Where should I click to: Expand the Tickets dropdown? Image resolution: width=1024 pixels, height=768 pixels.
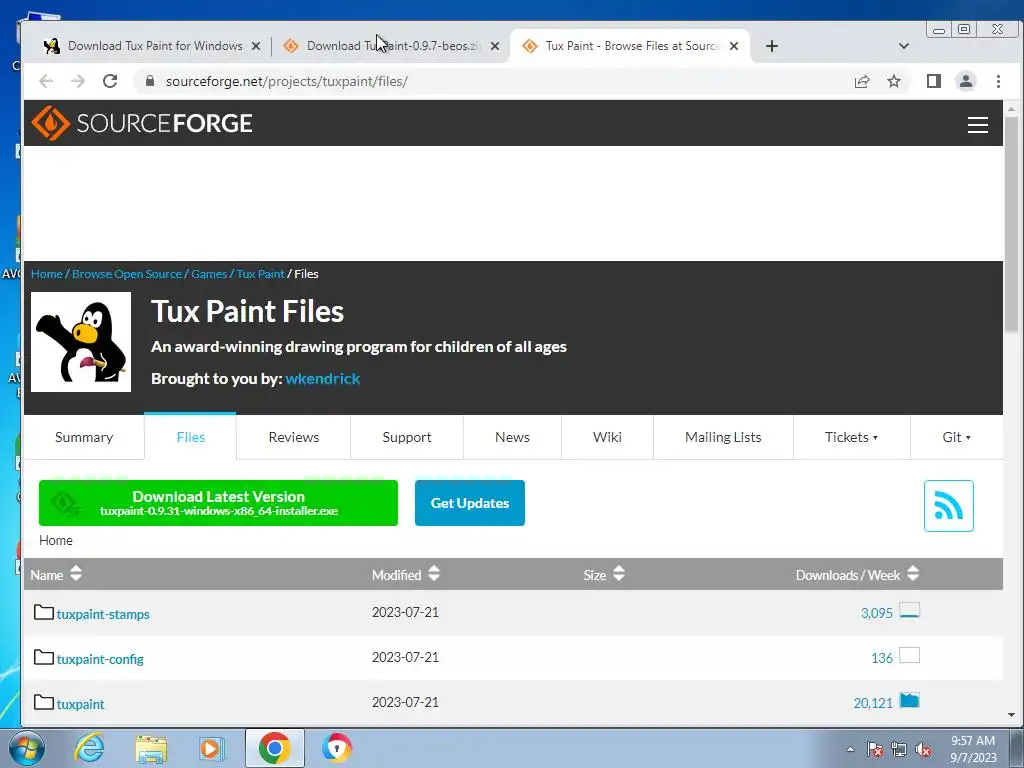(x=851, y=437)
